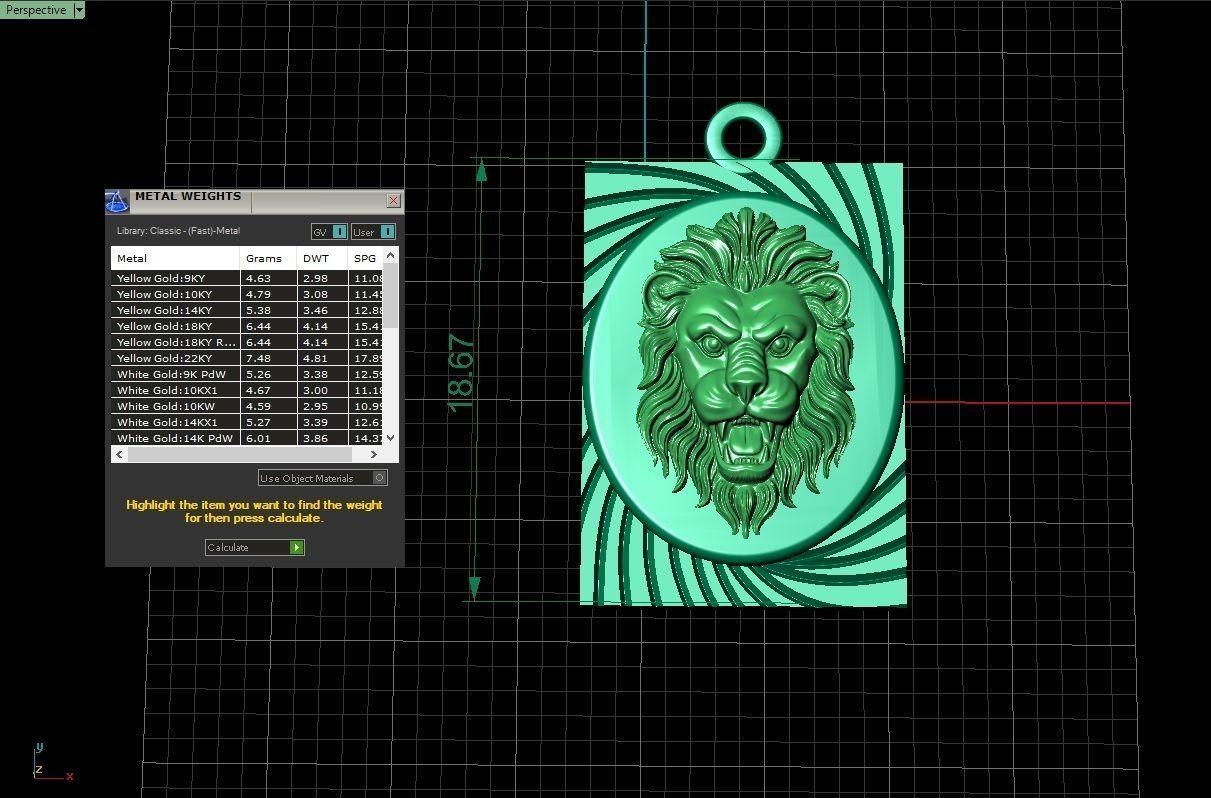Click the horizontal scroll right arrow
The image size is (1211, 798).
click(x=374, y=454)
